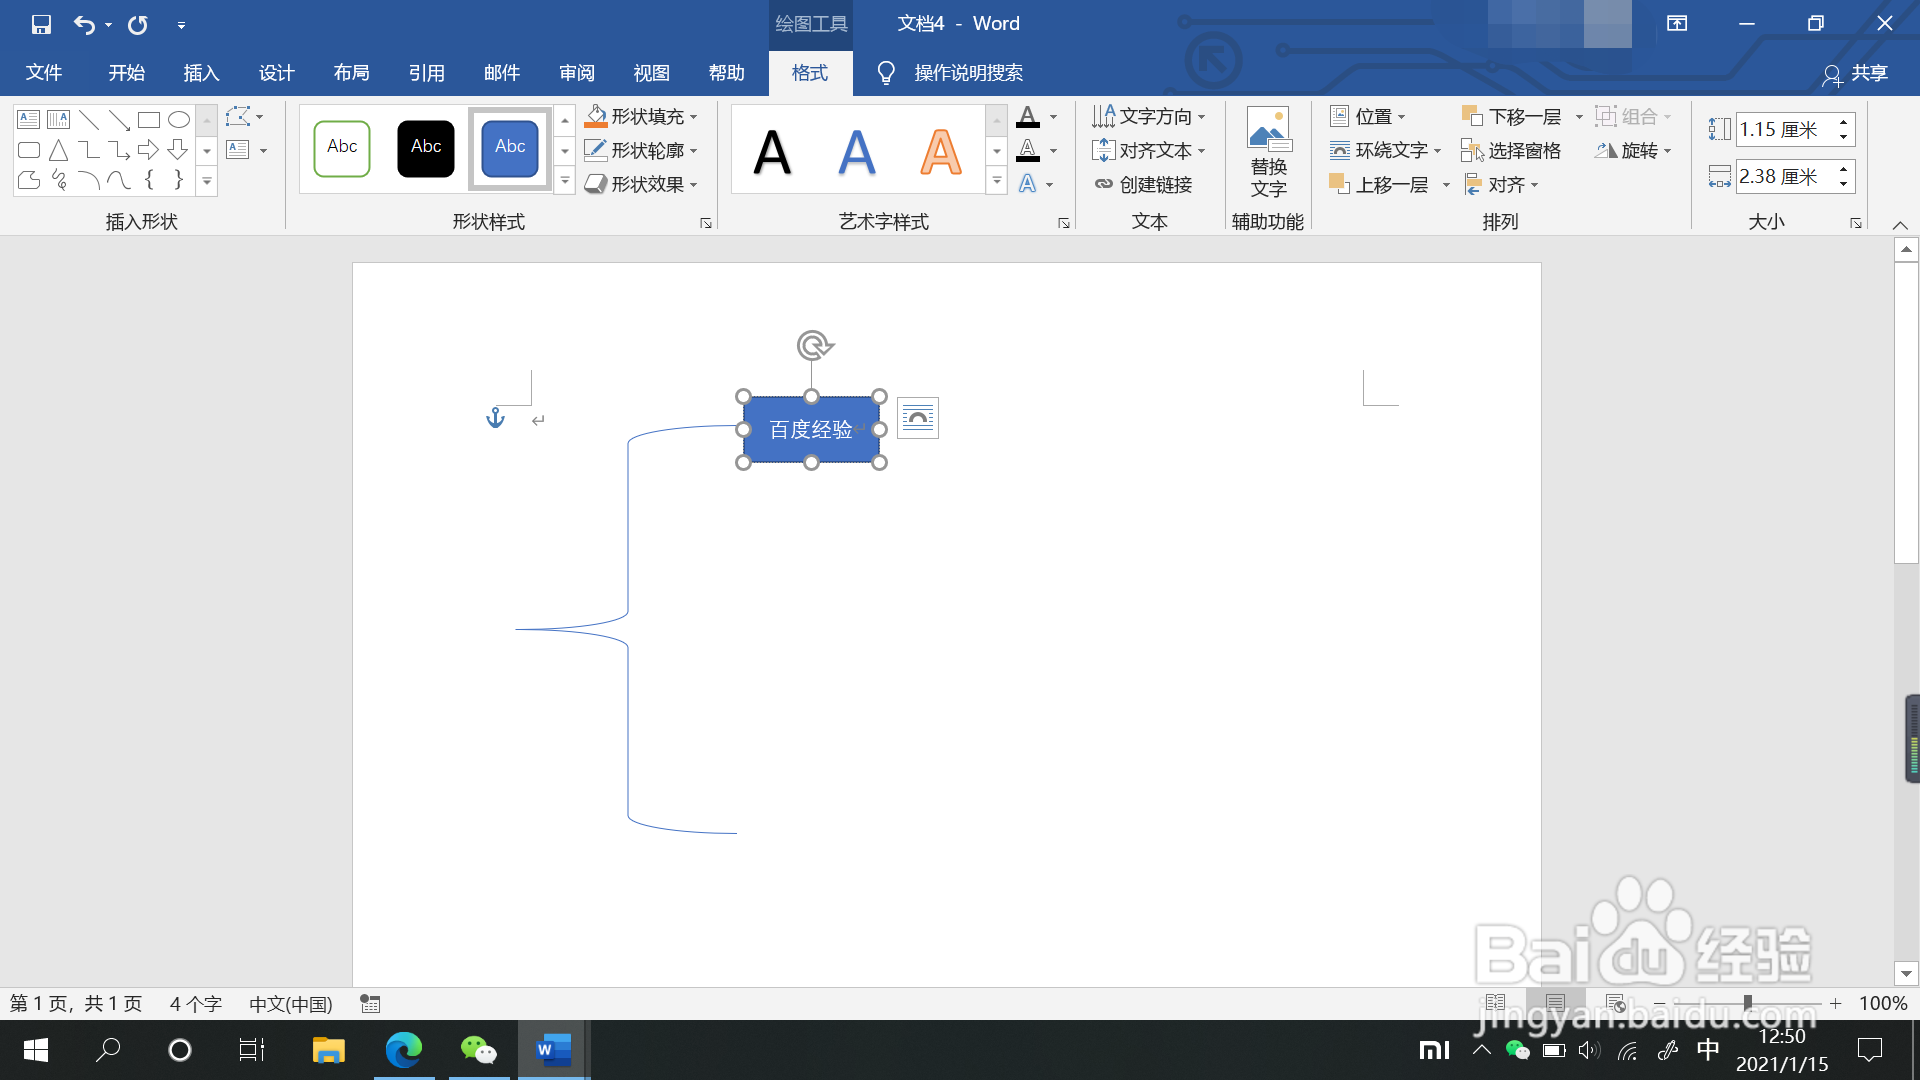1920x1080 pixels.
Task: Open 文字方向 text direction dropdown
Action: 1148,117
